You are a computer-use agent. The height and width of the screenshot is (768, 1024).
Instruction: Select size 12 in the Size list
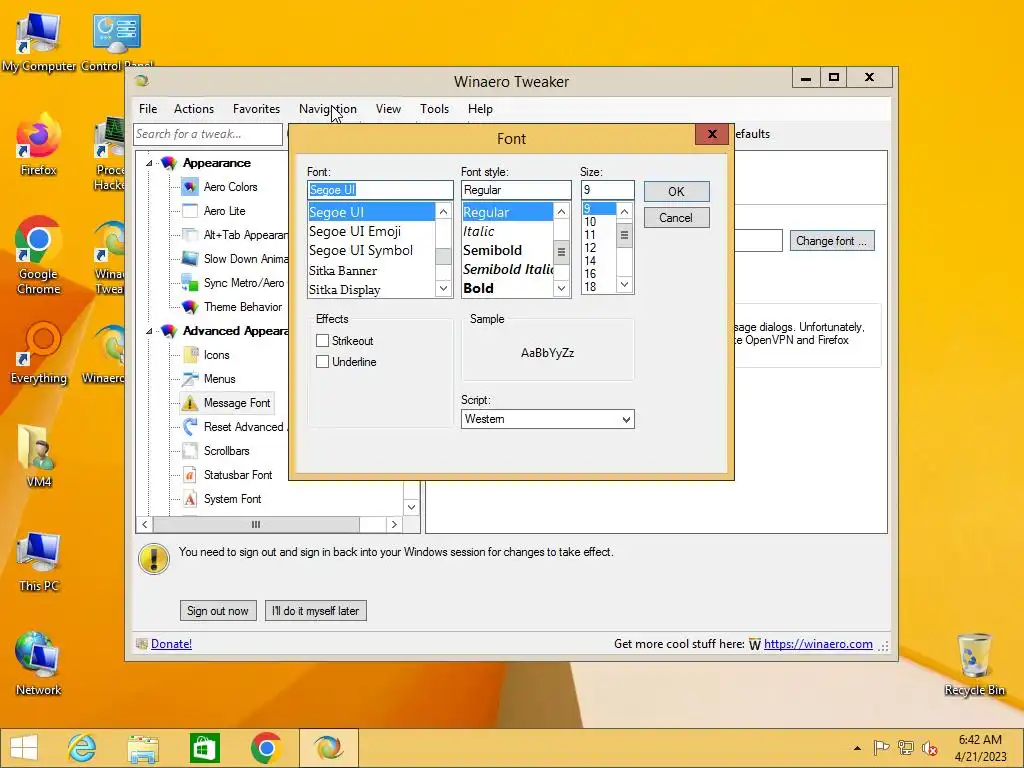point(598,248)
